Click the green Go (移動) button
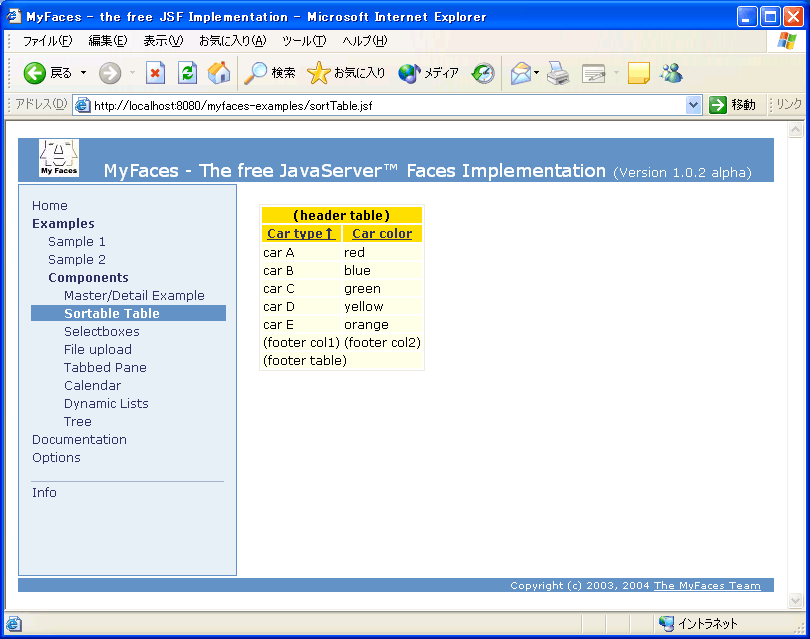Image resolution: width=810 pixels, height=639 pixels. point(733,105)
